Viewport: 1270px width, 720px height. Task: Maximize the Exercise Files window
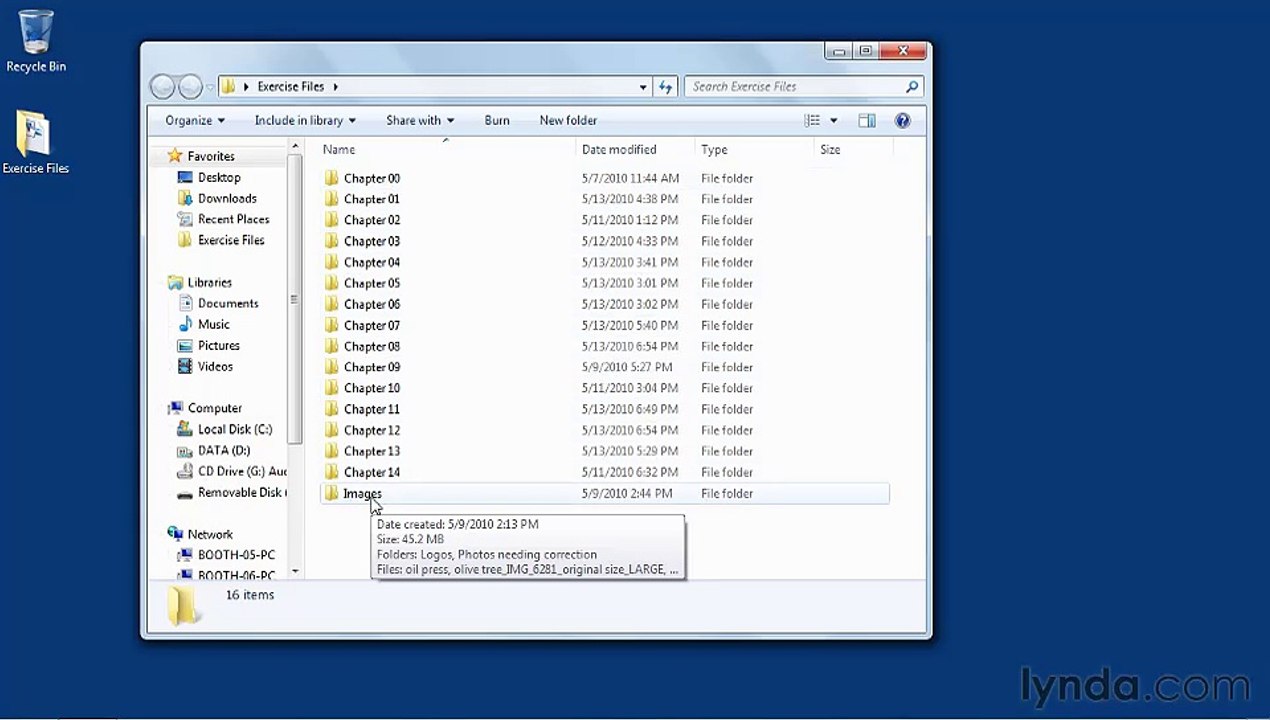pyautogui.click(x=866, y=51)
